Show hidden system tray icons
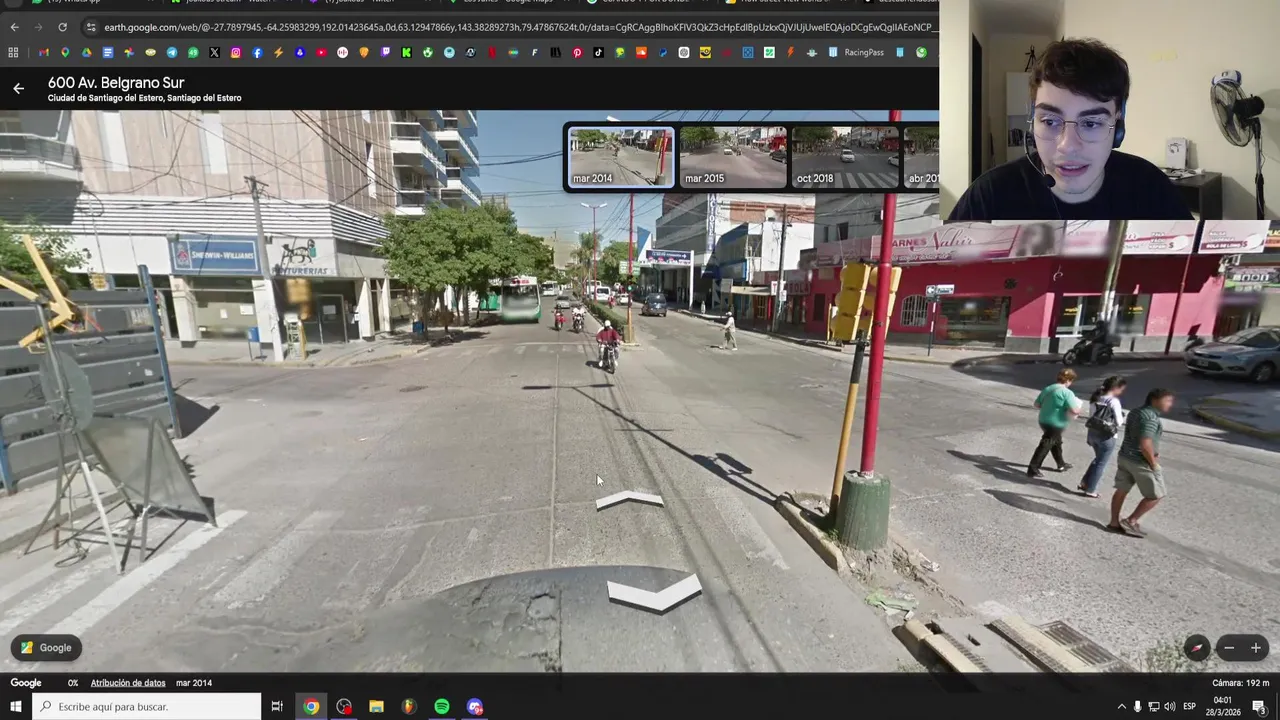The height and width of the screenshot is (720, 1280). [1121, 707]
